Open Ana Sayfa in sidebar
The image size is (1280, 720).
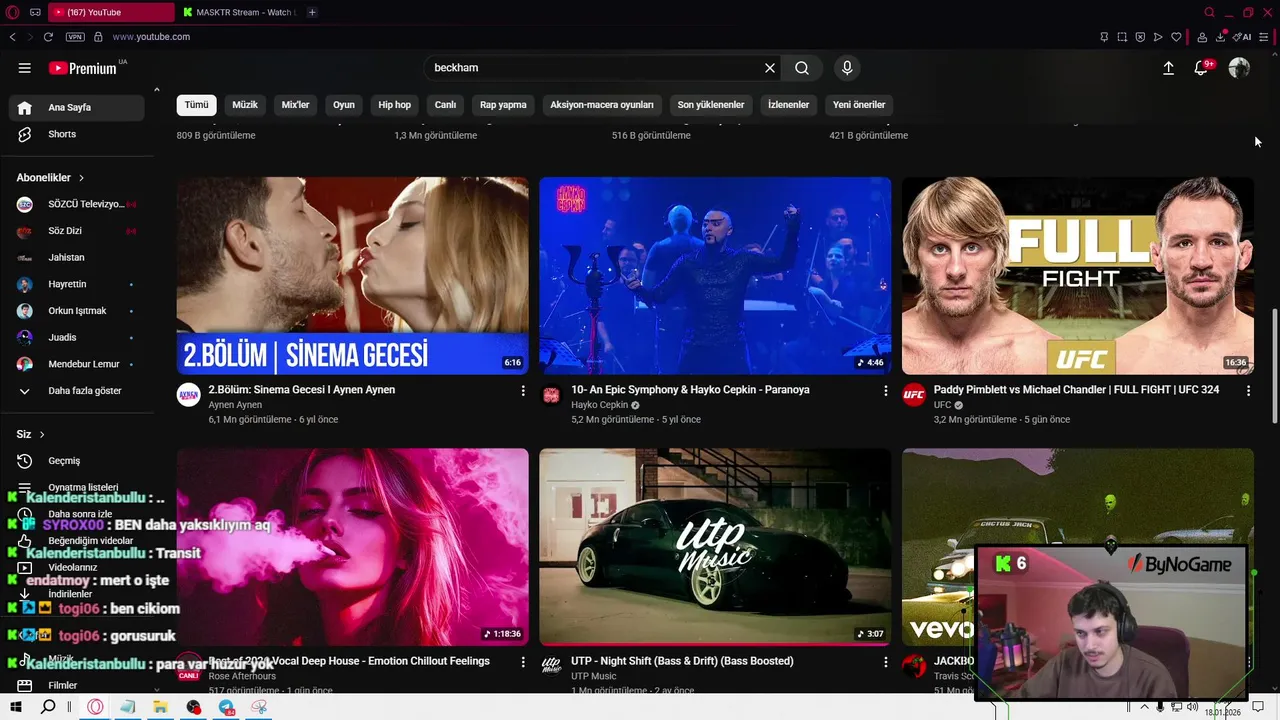(x=78, y=107)
